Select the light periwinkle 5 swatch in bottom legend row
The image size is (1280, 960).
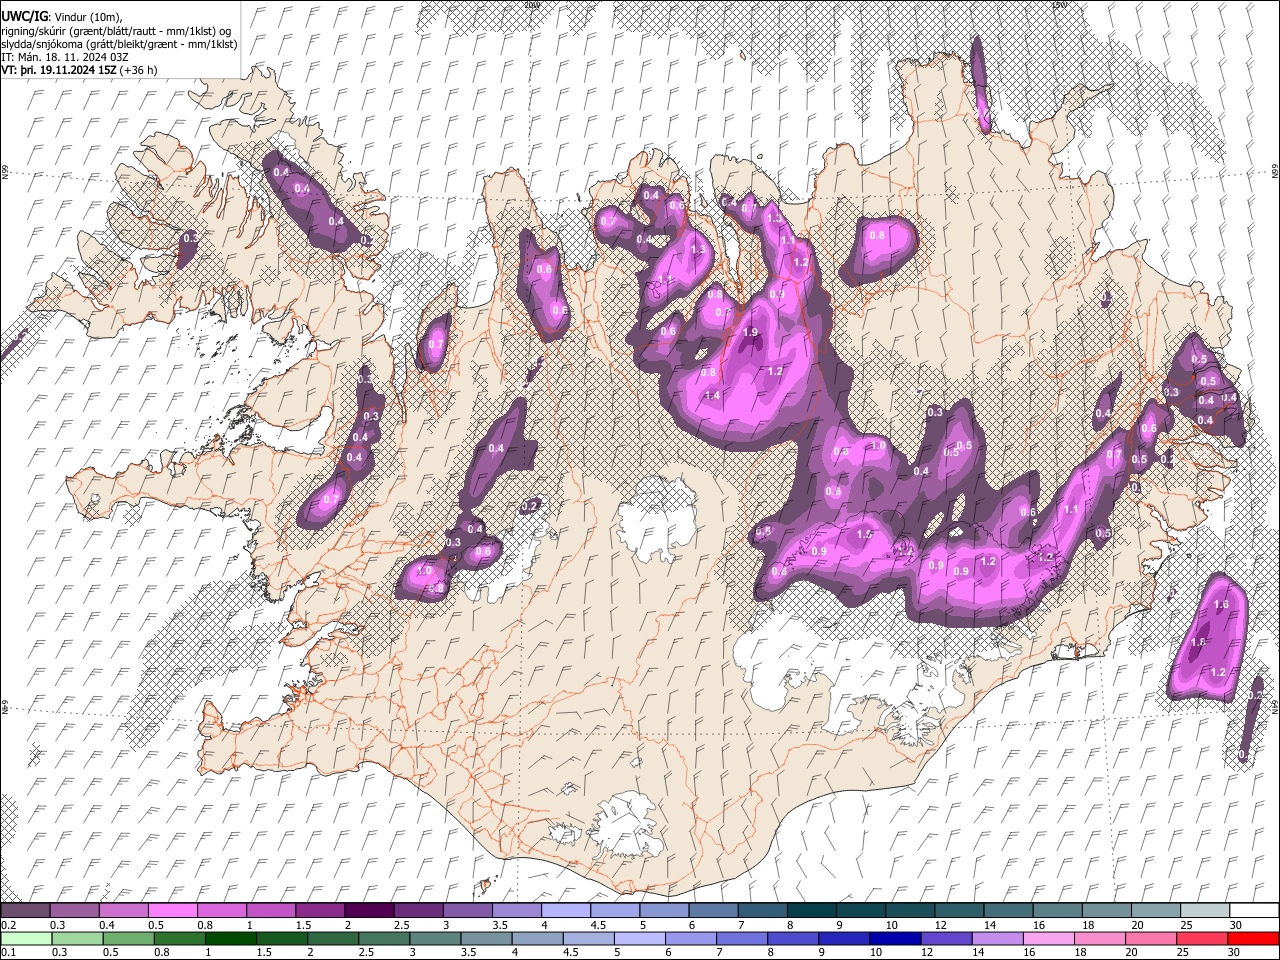tap(640, 938)
